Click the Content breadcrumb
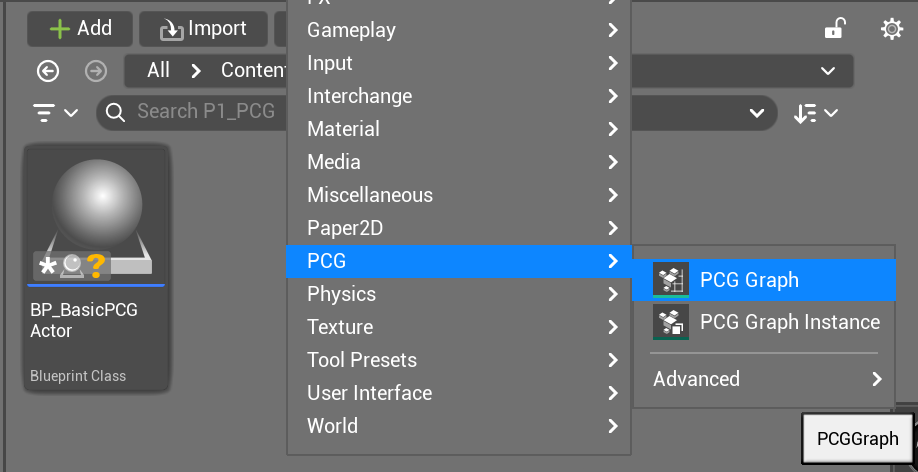The width and height of the screenshot is (918, 472). 253,71
